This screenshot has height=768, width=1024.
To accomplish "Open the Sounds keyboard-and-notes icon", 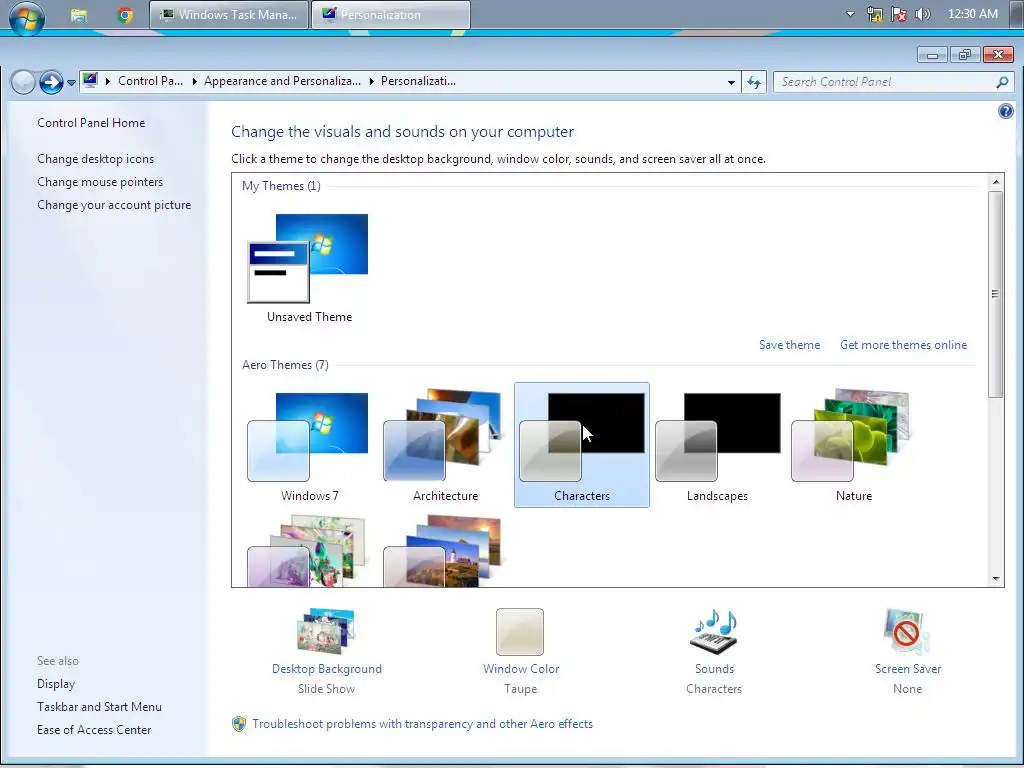I will (x=714, y=631).
